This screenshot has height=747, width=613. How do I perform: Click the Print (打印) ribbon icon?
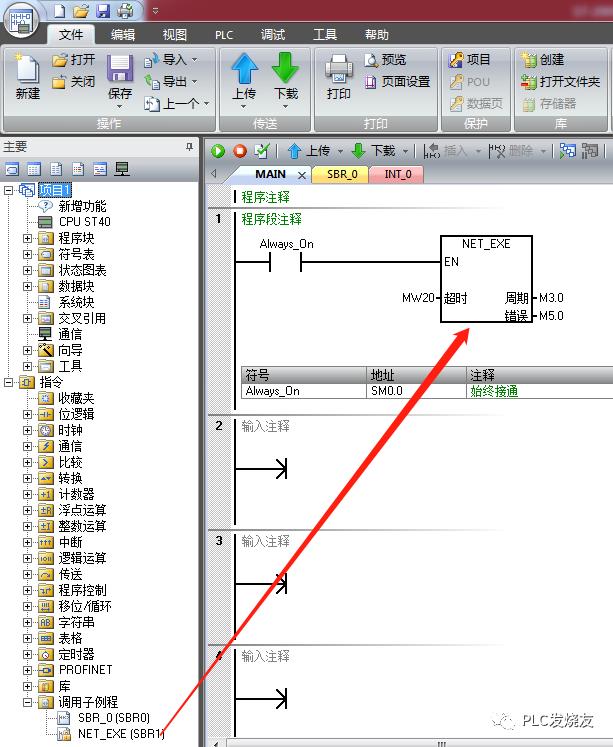tap(339, 74)
